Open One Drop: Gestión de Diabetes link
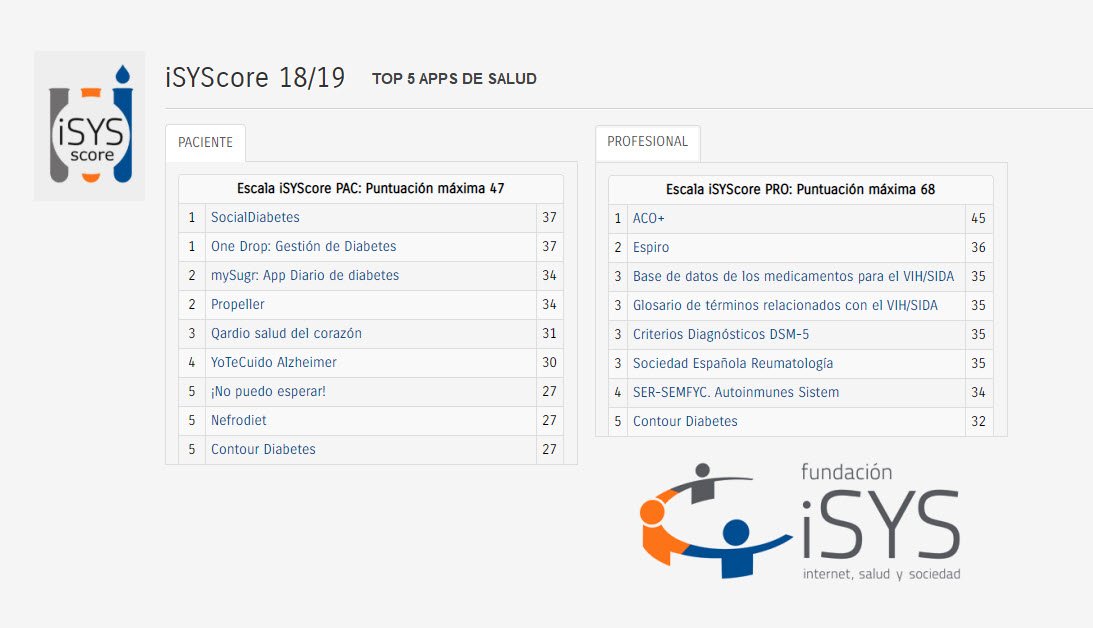Viewport: 1093px width, 628px height. 303,247
